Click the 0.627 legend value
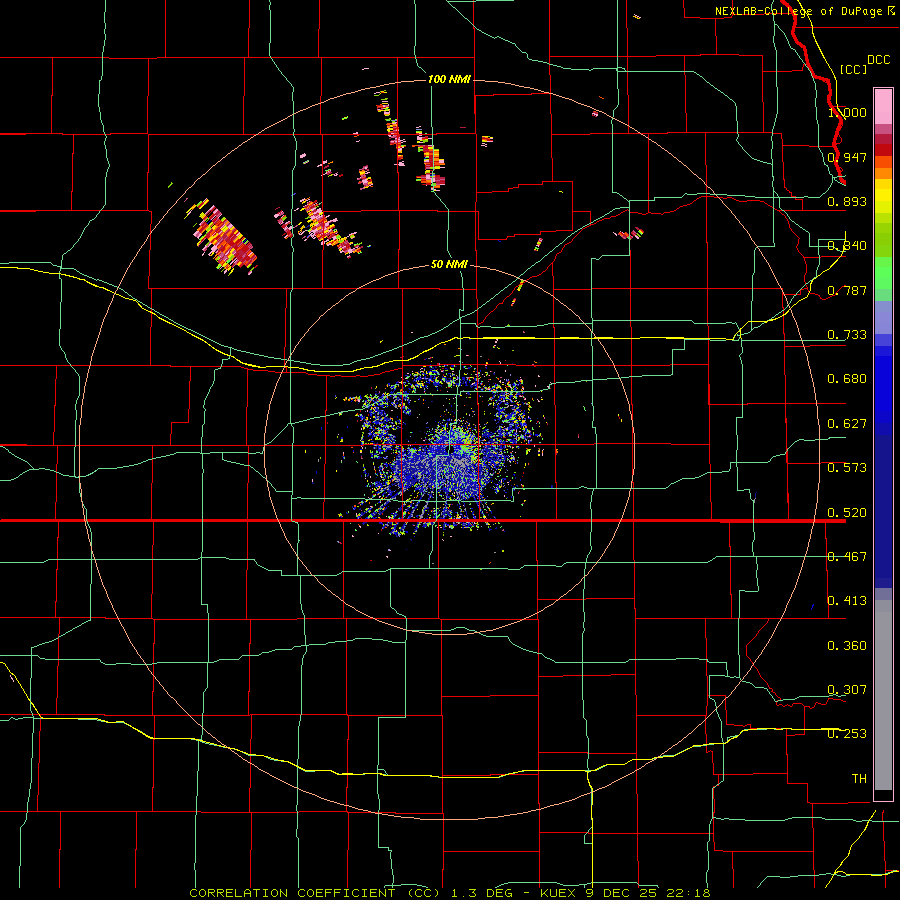The image size is (900, 900). [847, 424]
